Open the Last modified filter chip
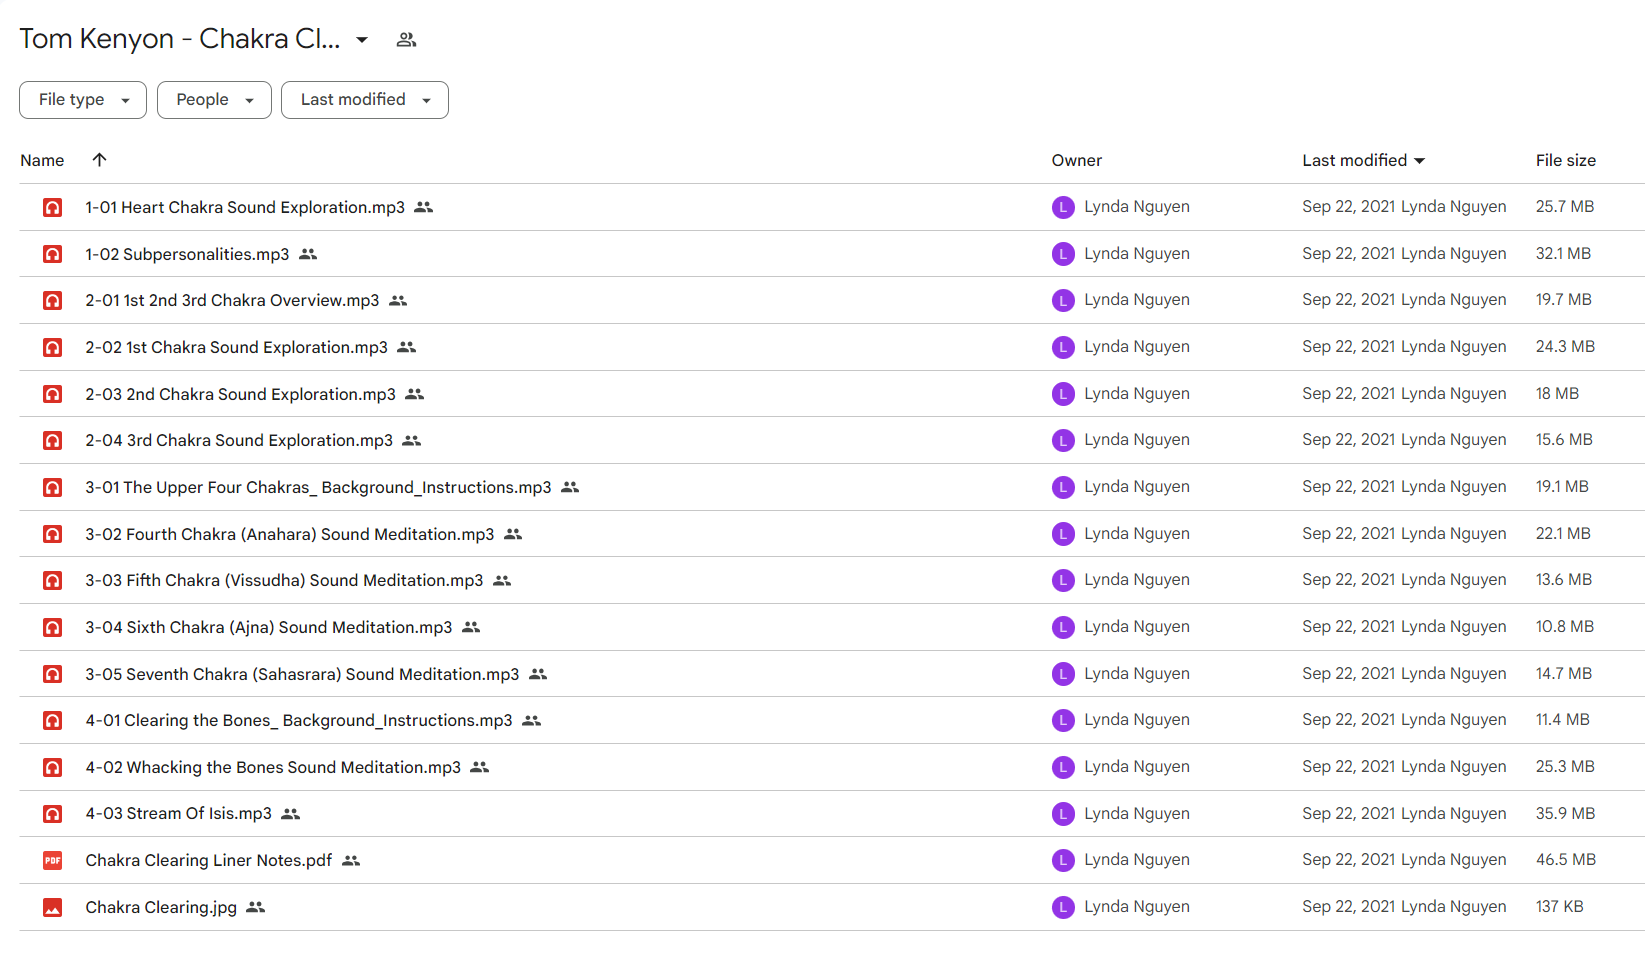Screen dimensions: 1645x980 point(365,100)
